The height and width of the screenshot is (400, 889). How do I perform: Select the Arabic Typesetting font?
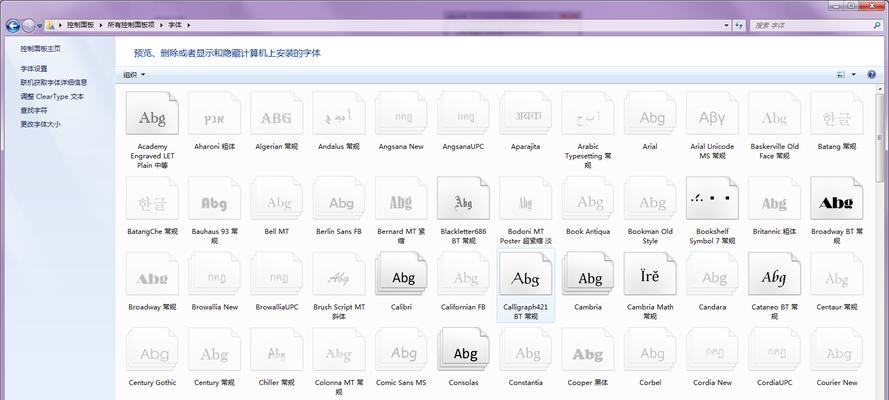[587, 113]
